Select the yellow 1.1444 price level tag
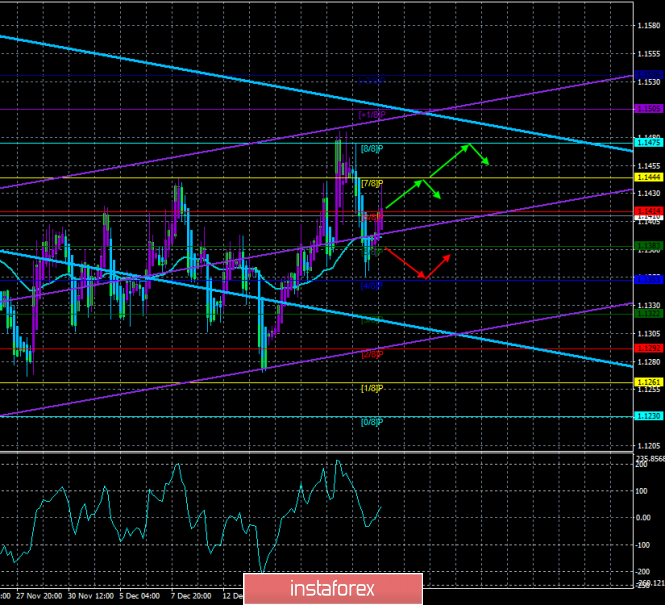665x605 pixels. [649, 177]
